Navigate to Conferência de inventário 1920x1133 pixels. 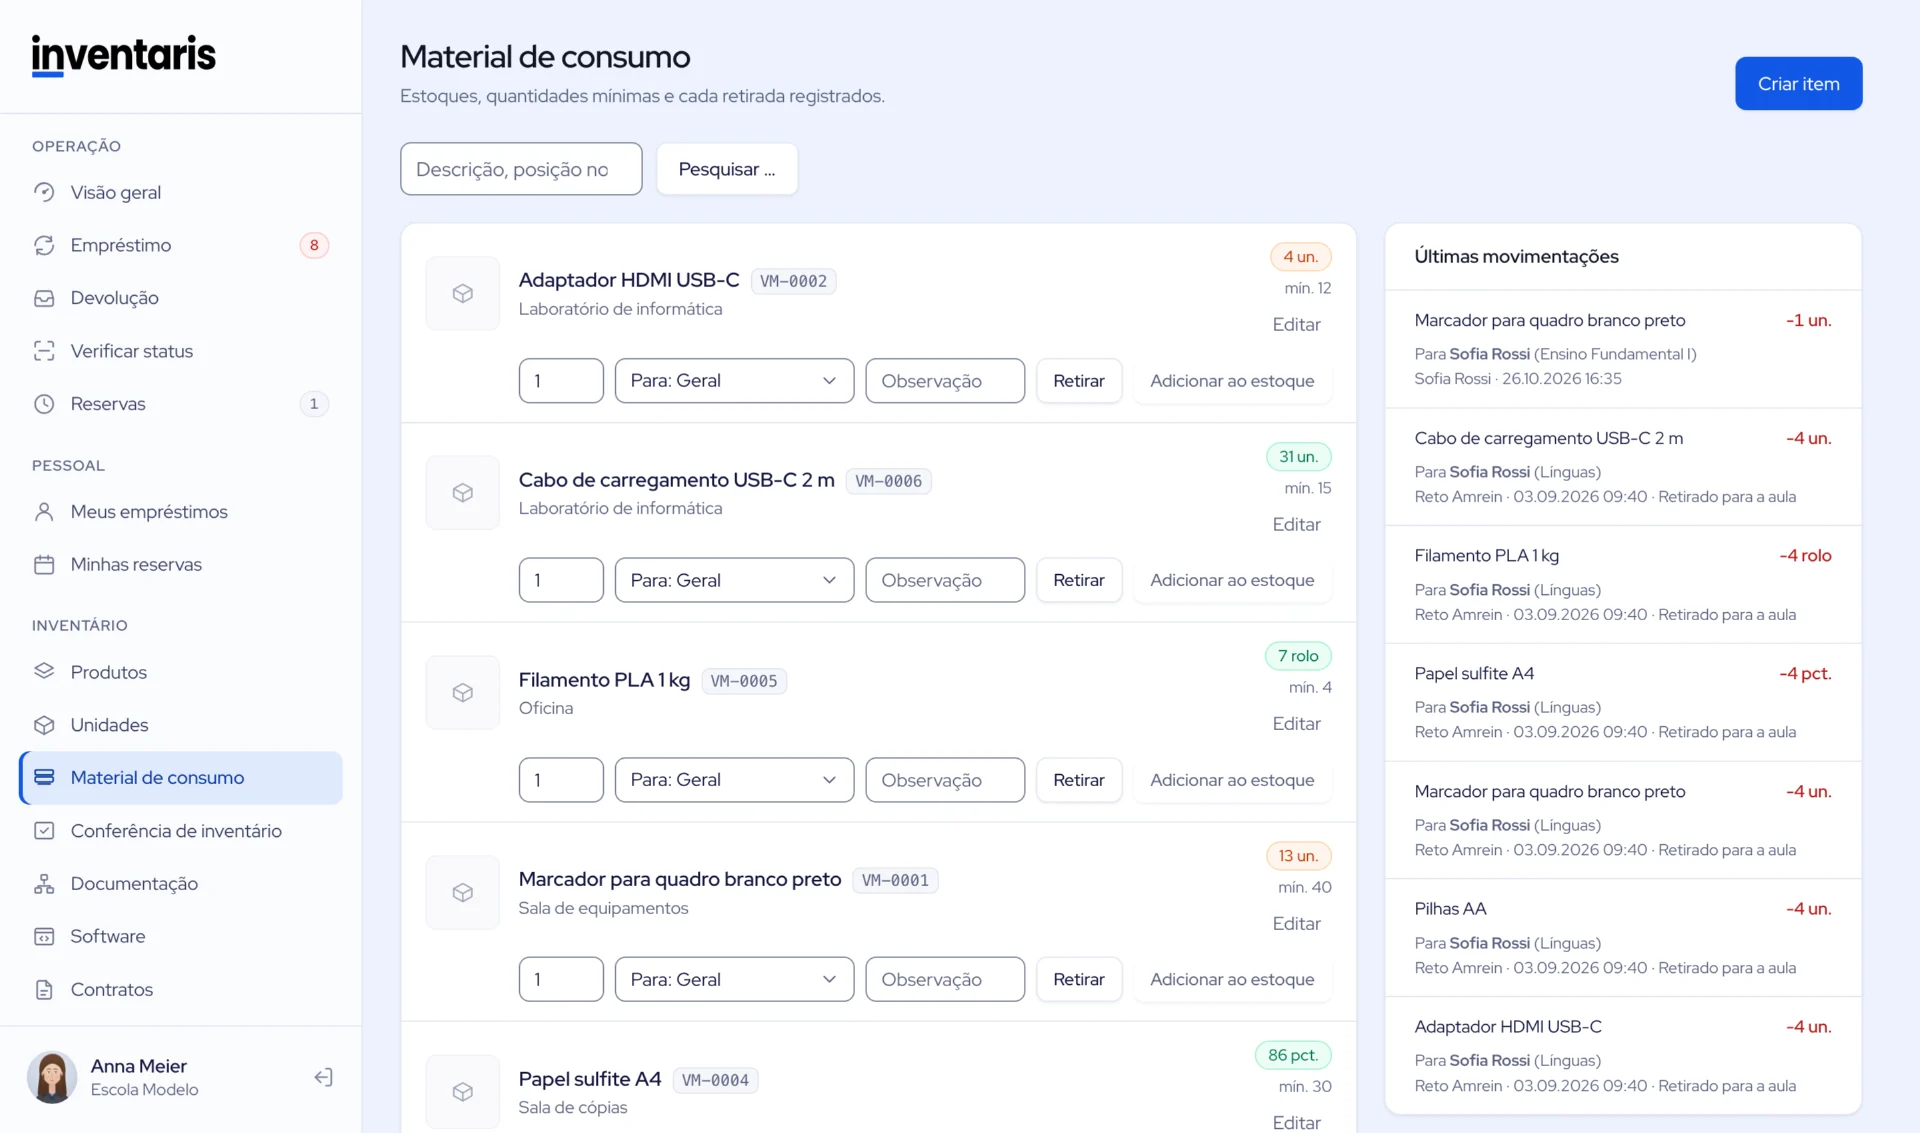pyautogui.click(x=181, y=831)
